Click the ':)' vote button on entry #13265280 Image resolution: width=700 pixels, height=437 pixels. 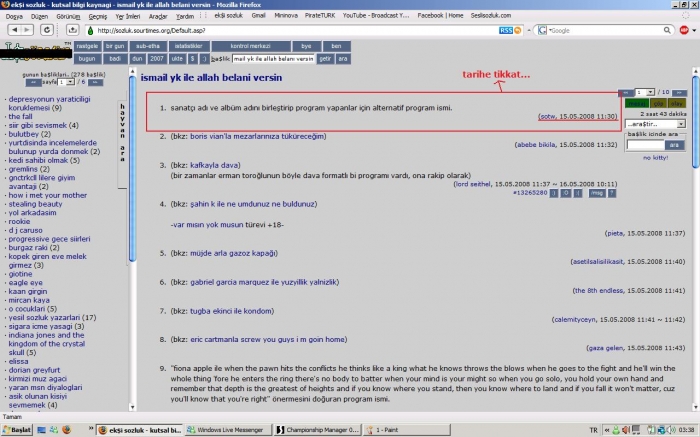pos(554,193)
